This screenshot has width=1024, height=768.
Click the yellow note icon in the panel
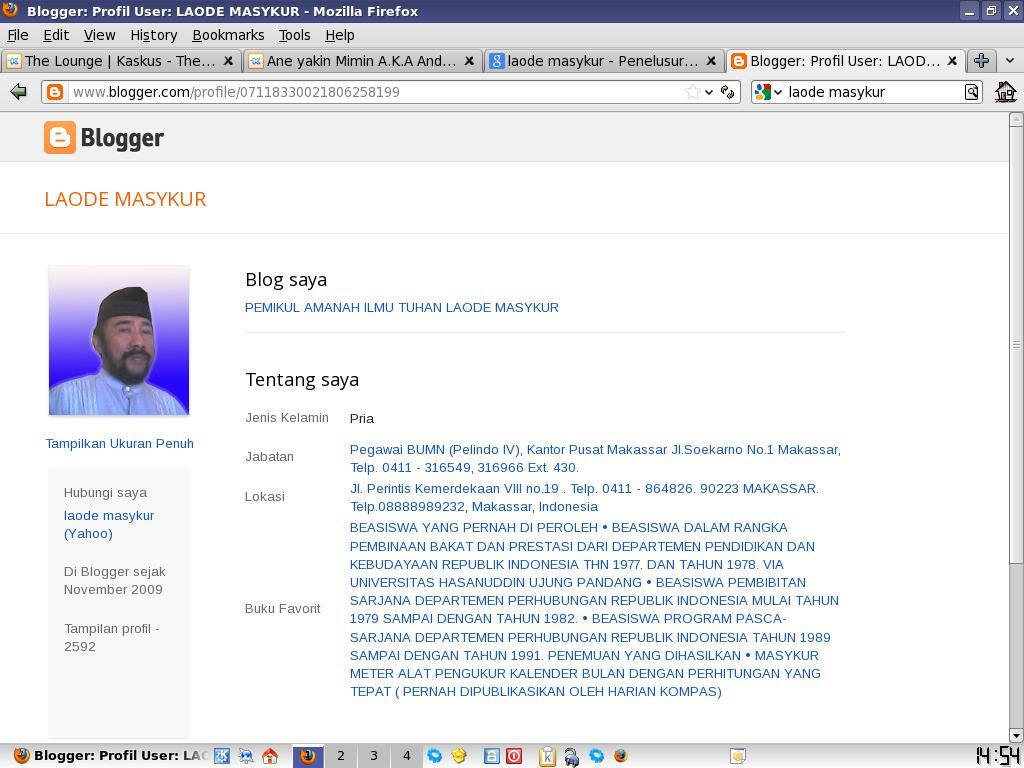[x=737, y=756]
